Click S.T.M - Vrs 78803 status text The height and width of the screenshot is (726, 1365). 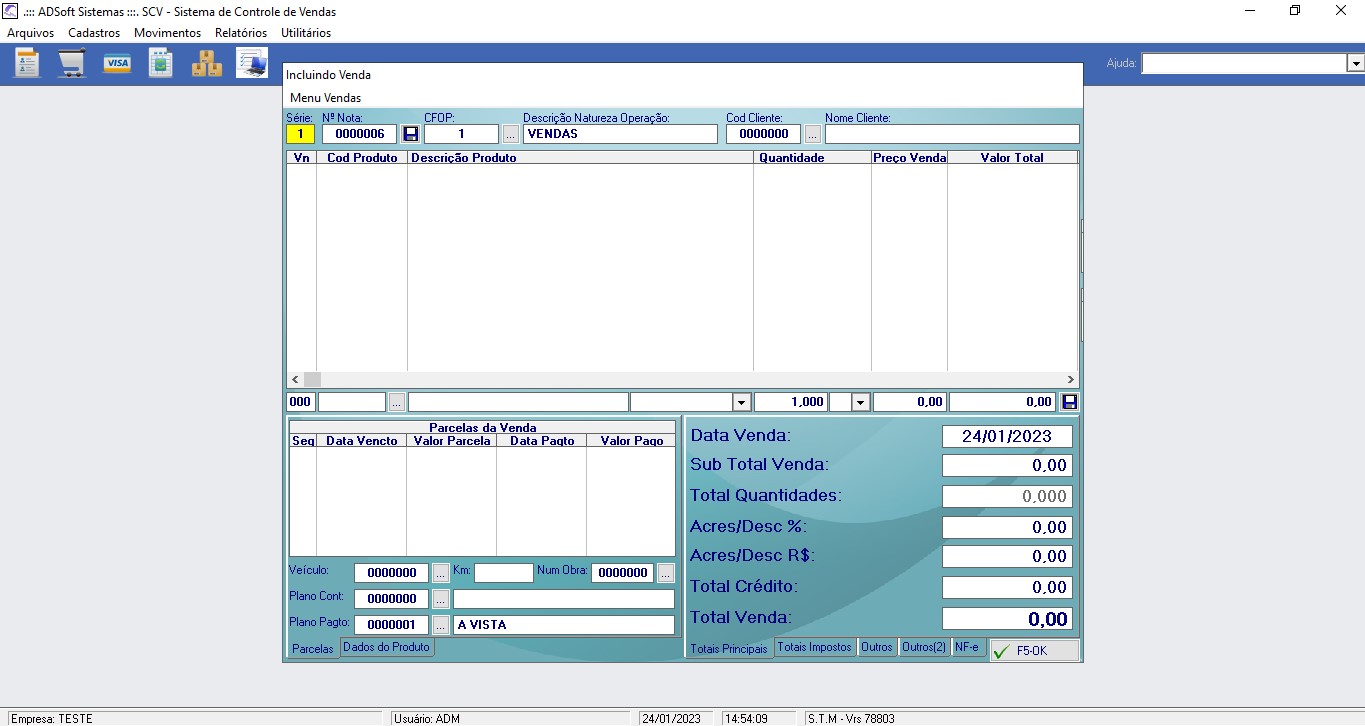tap(851, 719)
